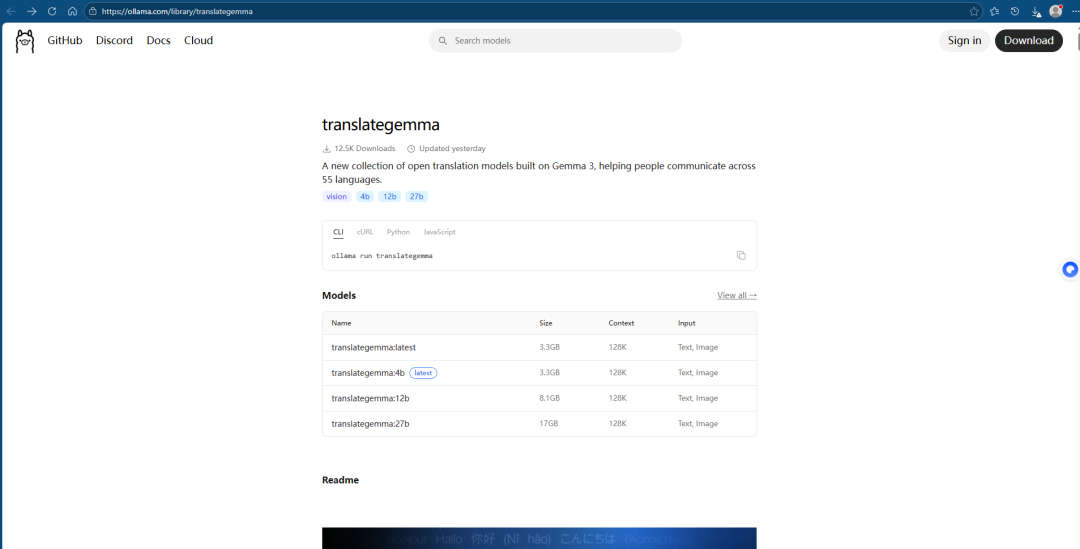This screenshot has height=549, width=1080.
Task: Copy the ollama run command
Action: coord(741,256)
